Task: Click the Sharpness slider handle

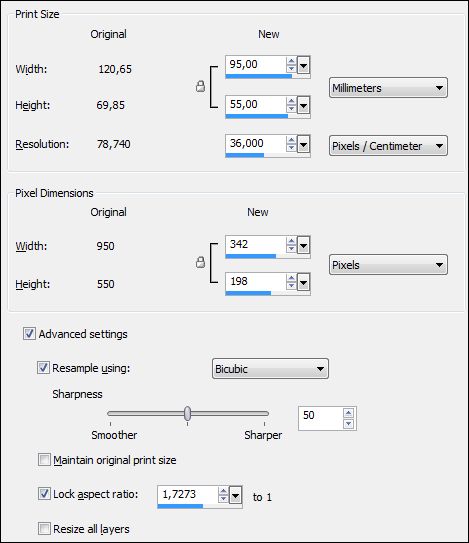Action: (x=187, y=413)
